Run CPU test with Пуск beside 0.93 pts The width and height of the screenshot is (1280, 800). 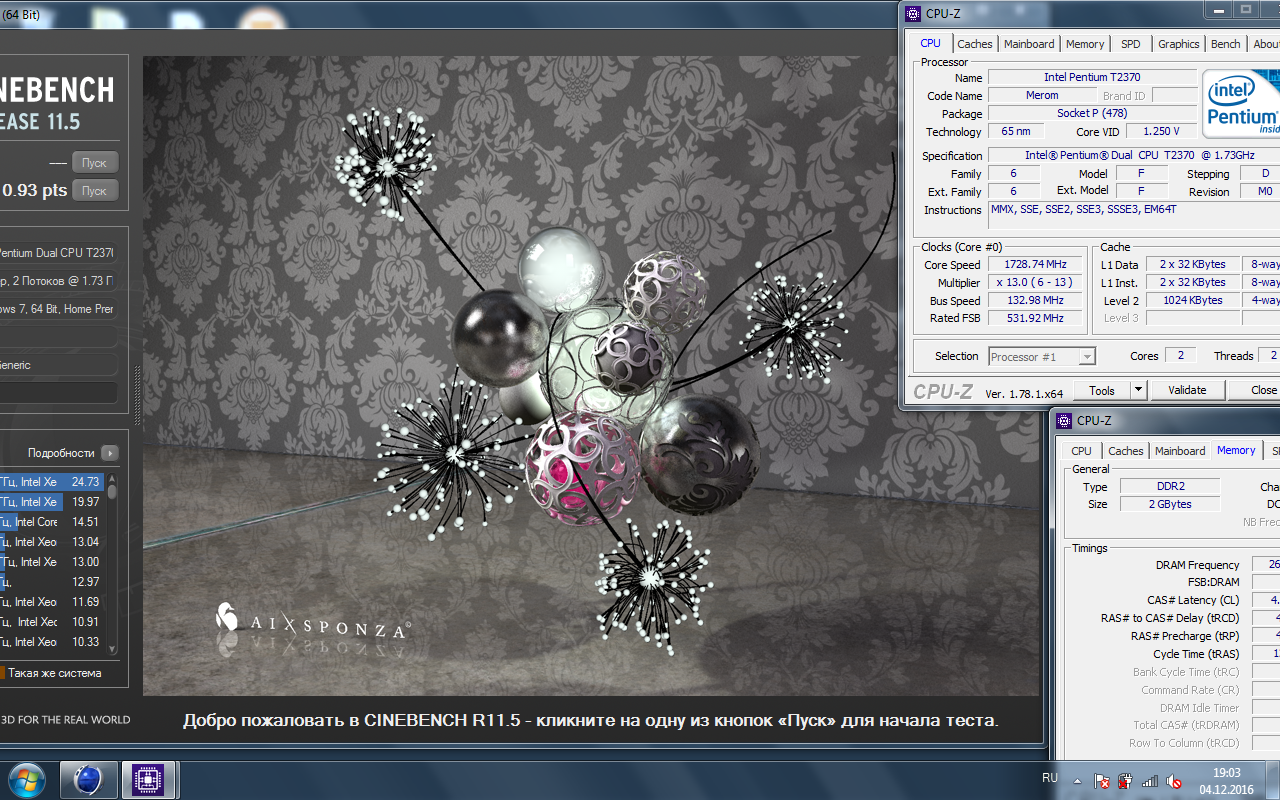pyautogui.click(x=94, y=190)
